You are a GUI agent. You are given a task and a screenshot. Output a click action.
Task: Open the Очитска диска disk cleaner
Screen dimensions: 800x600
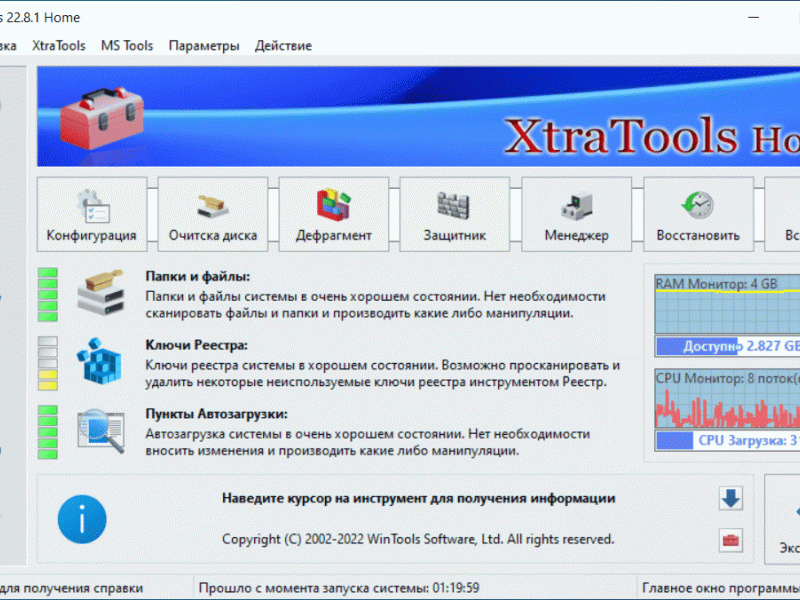(213, 214)
